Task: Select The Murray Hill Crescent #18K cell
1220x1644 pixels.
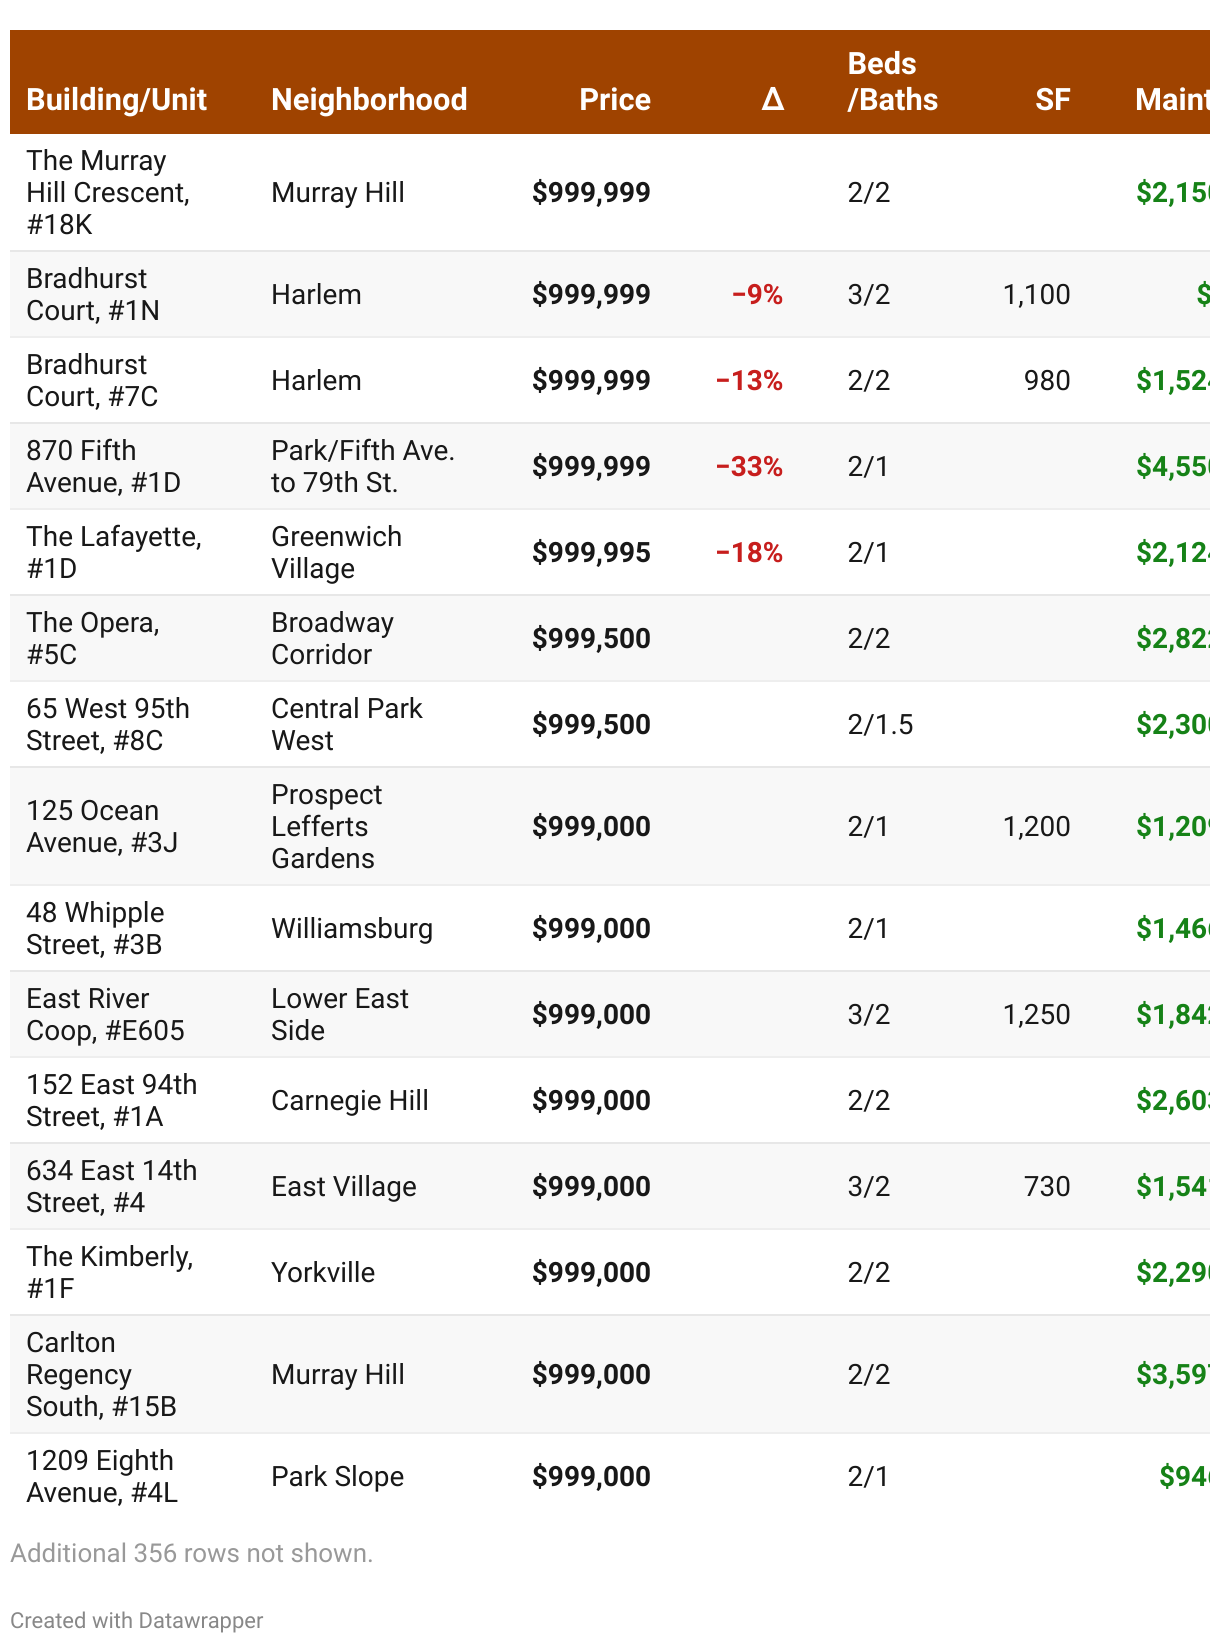Action: [x=108, y=192]
